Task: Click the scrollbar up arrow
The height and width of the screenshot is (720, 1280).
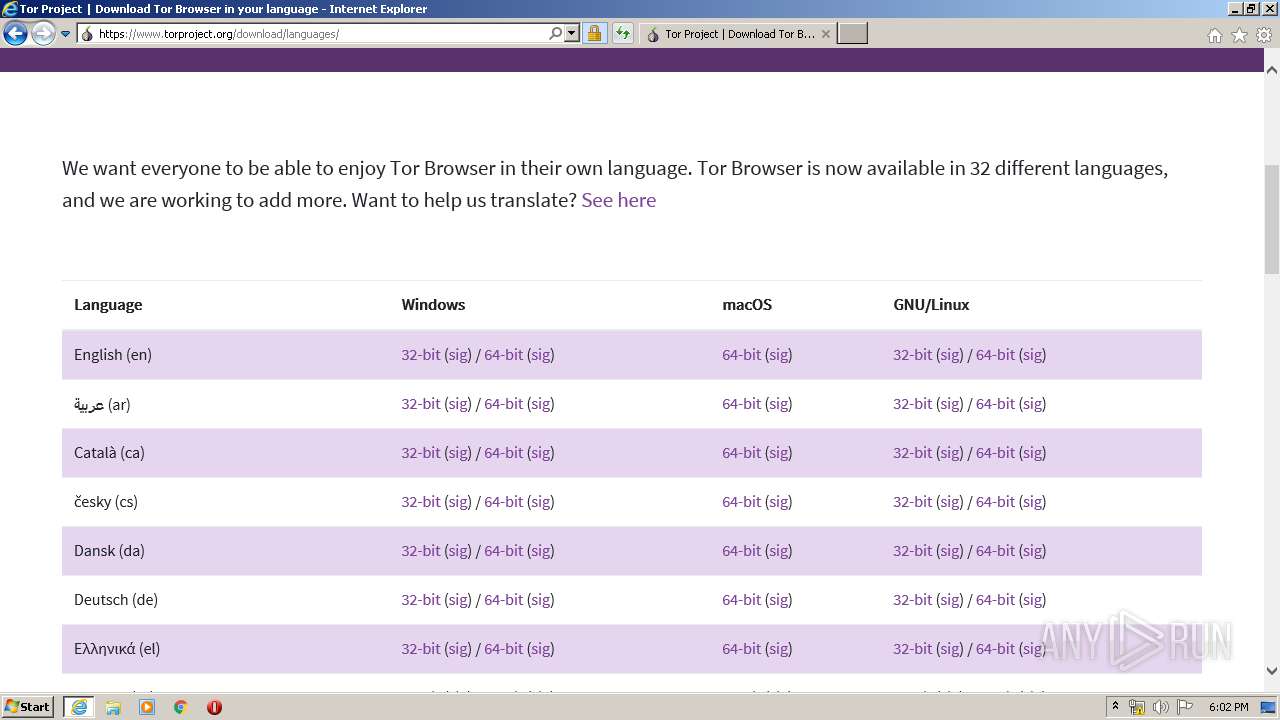Action: click(x=1272, y=70)
